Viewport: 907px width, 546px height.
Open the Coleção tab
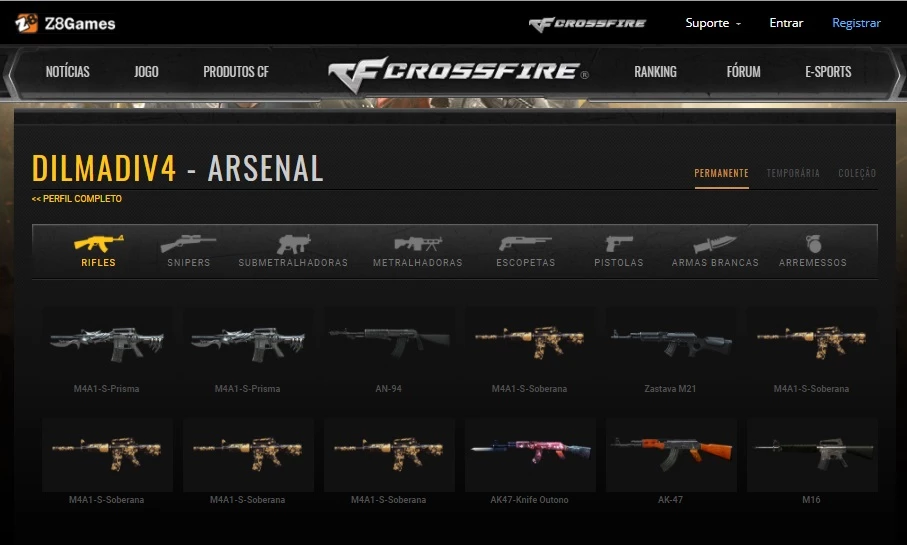coord(857,173)
